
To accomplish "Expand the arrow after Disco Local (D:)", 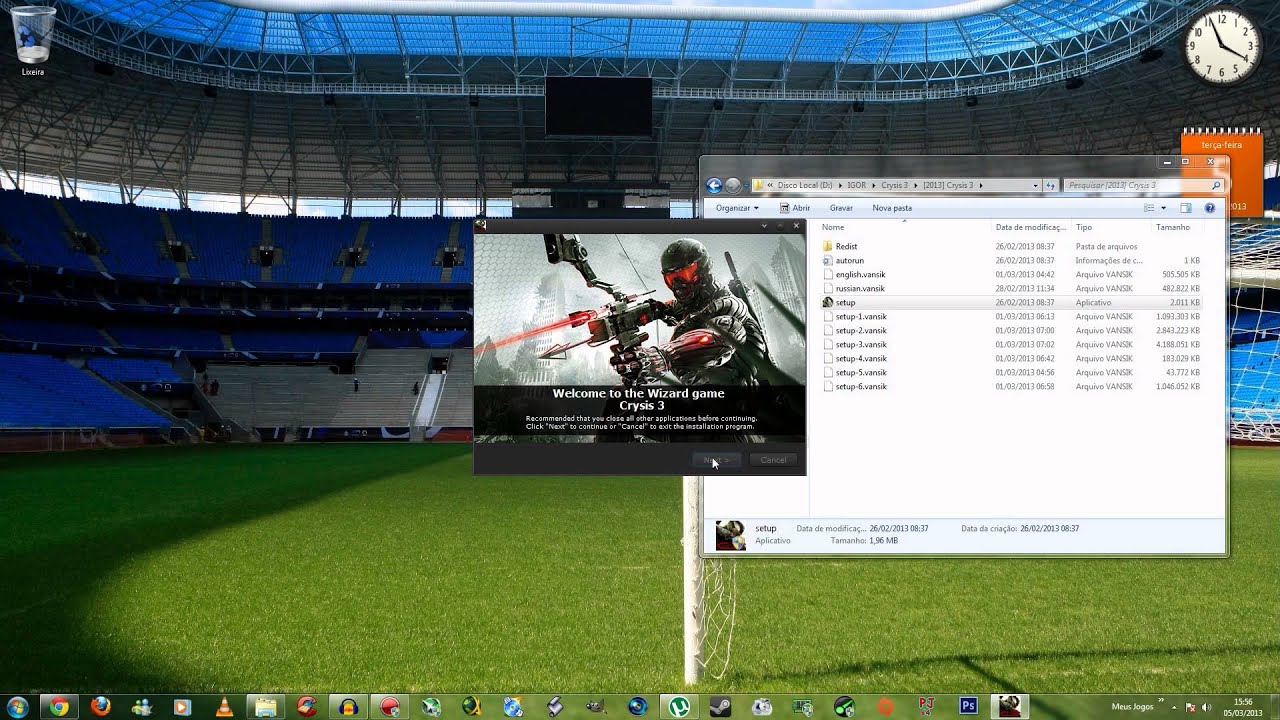I will (840, 185).
